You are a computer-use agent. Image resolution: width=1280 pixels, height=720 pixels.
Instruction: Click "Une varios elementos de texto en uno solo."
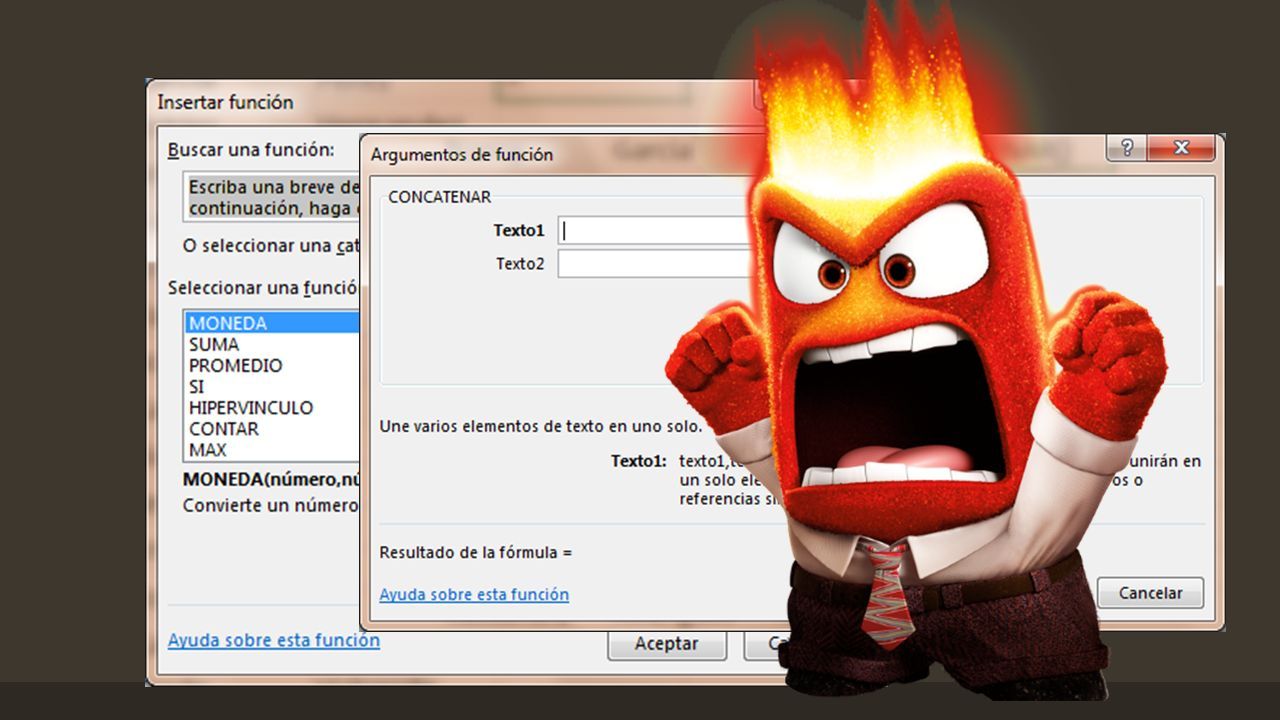click(541, 426)
